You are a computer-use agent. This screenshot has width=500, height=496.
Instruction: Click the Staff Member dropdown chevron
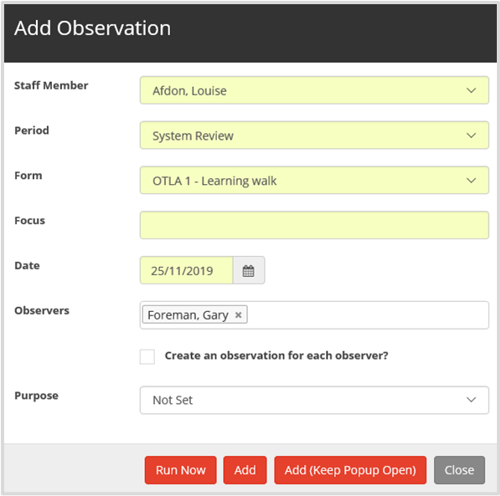[x=471, y=90]
